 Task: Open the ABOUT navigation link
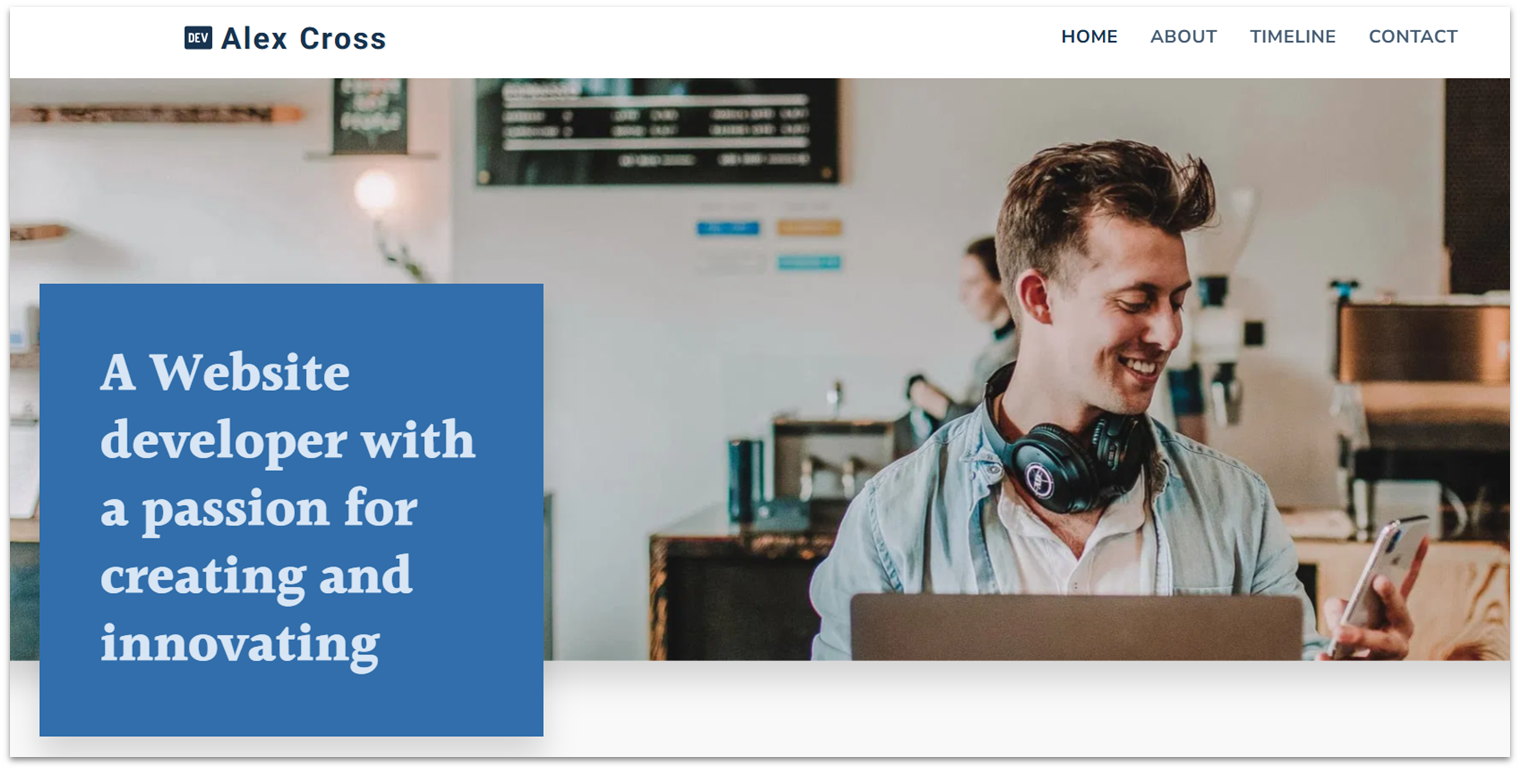coord(1183,37)
